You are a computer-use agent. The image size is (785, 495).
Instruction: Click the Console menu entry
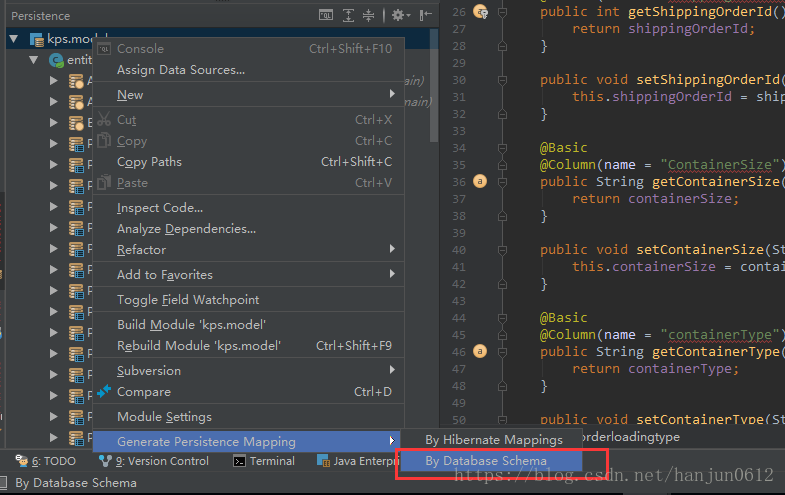coord(248,49)
